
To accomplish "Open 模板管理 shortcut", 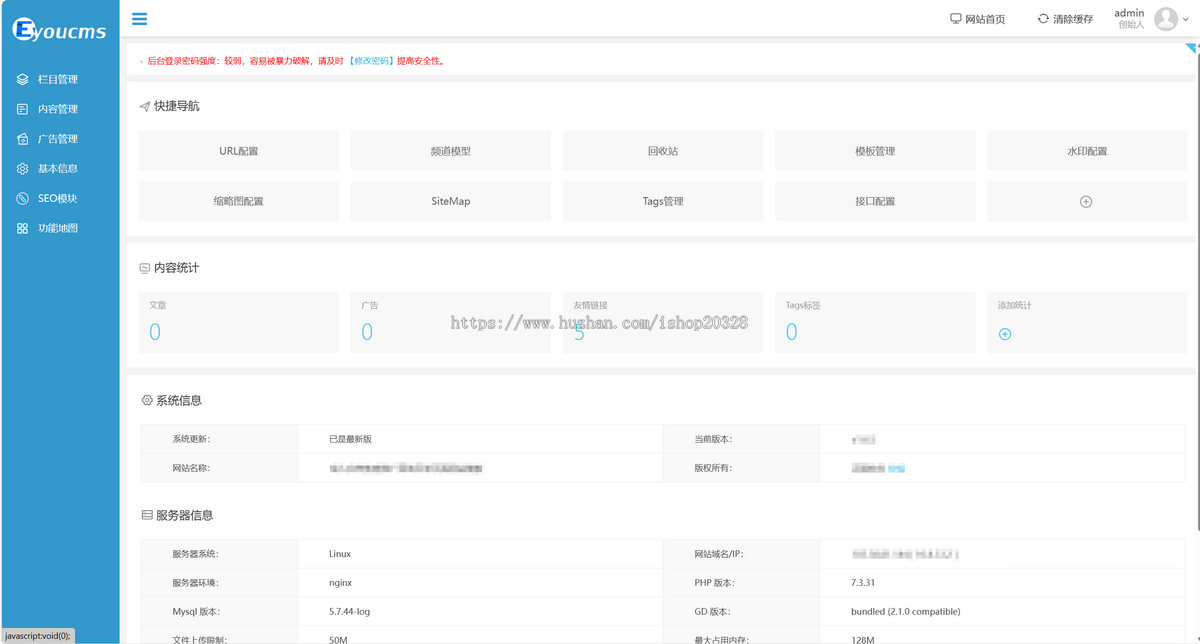I will pyautogui.click(x=875, y=151).
